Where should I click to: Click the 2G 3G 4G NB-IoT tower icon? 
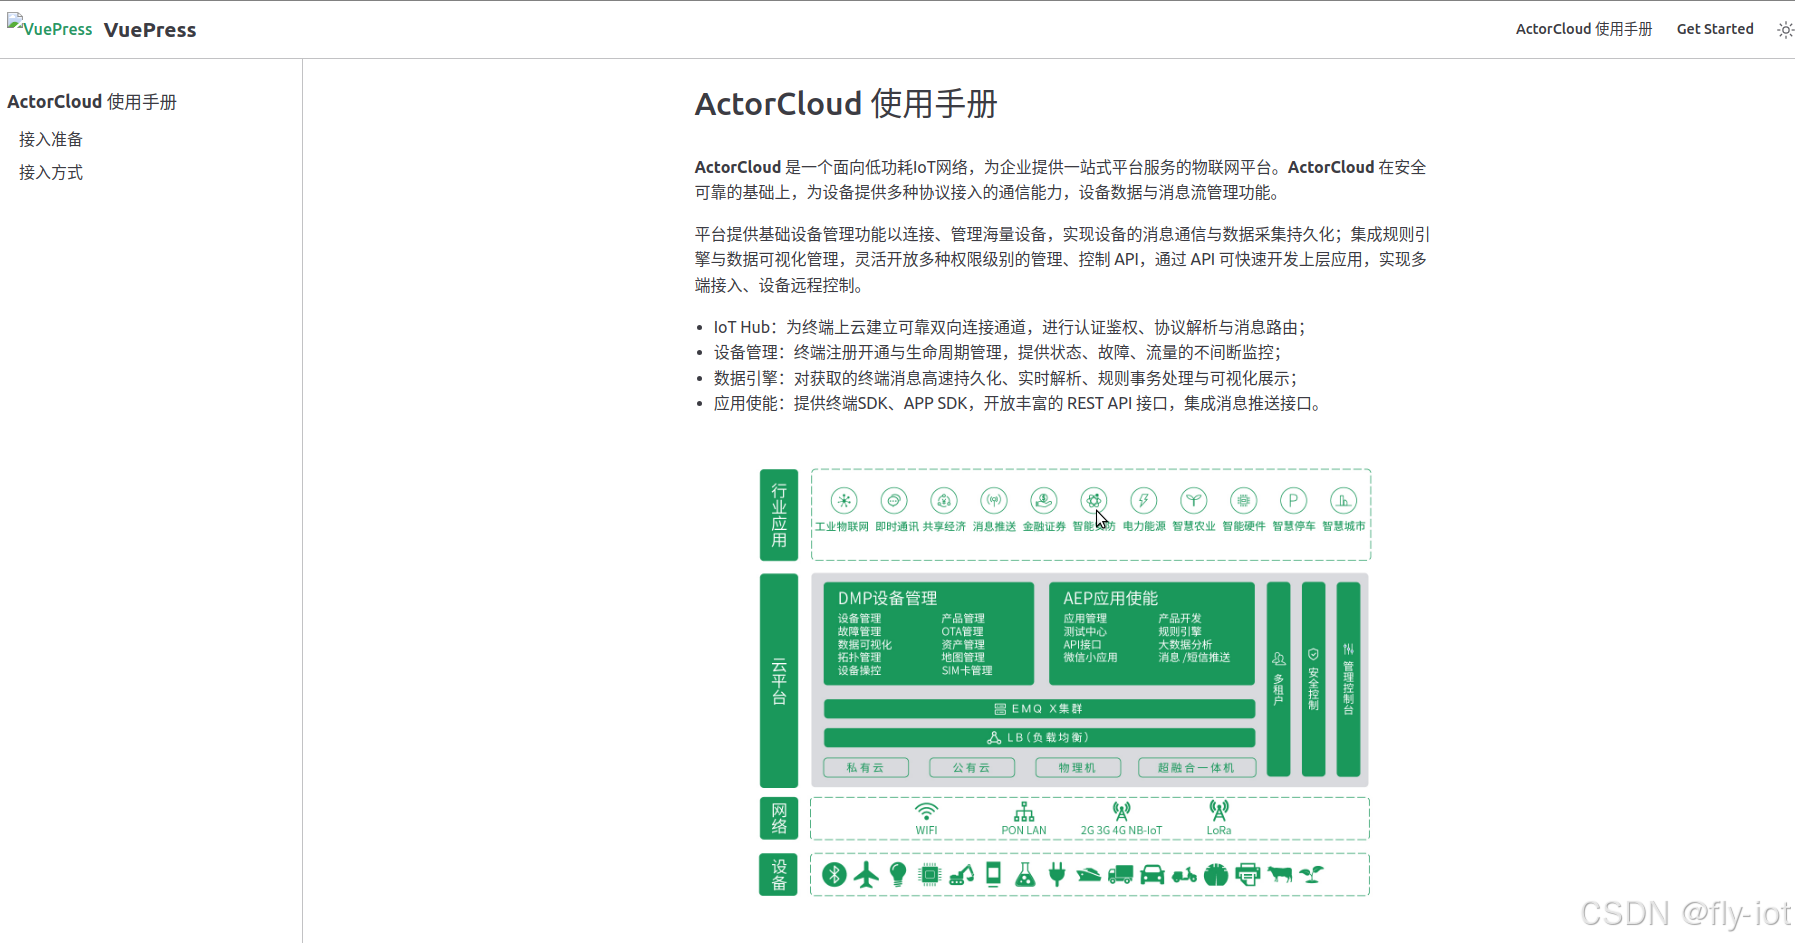1122,811
